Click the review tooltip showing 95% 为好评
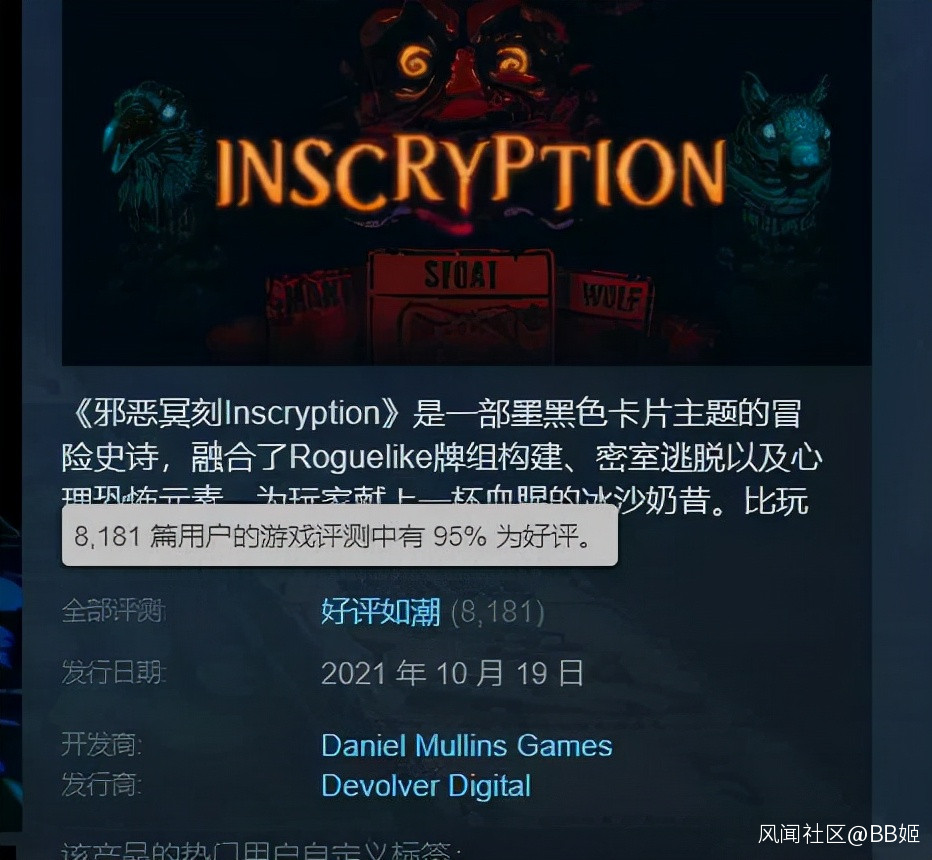 coord(339,535)
